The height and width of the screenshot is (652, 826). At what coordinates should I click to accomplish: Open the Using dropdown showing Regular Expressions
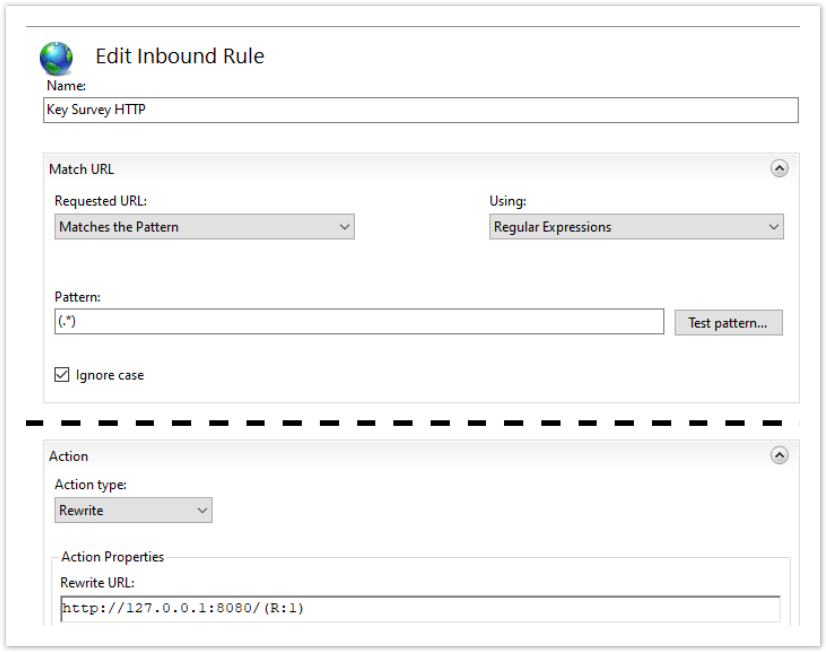coord(636,227)
